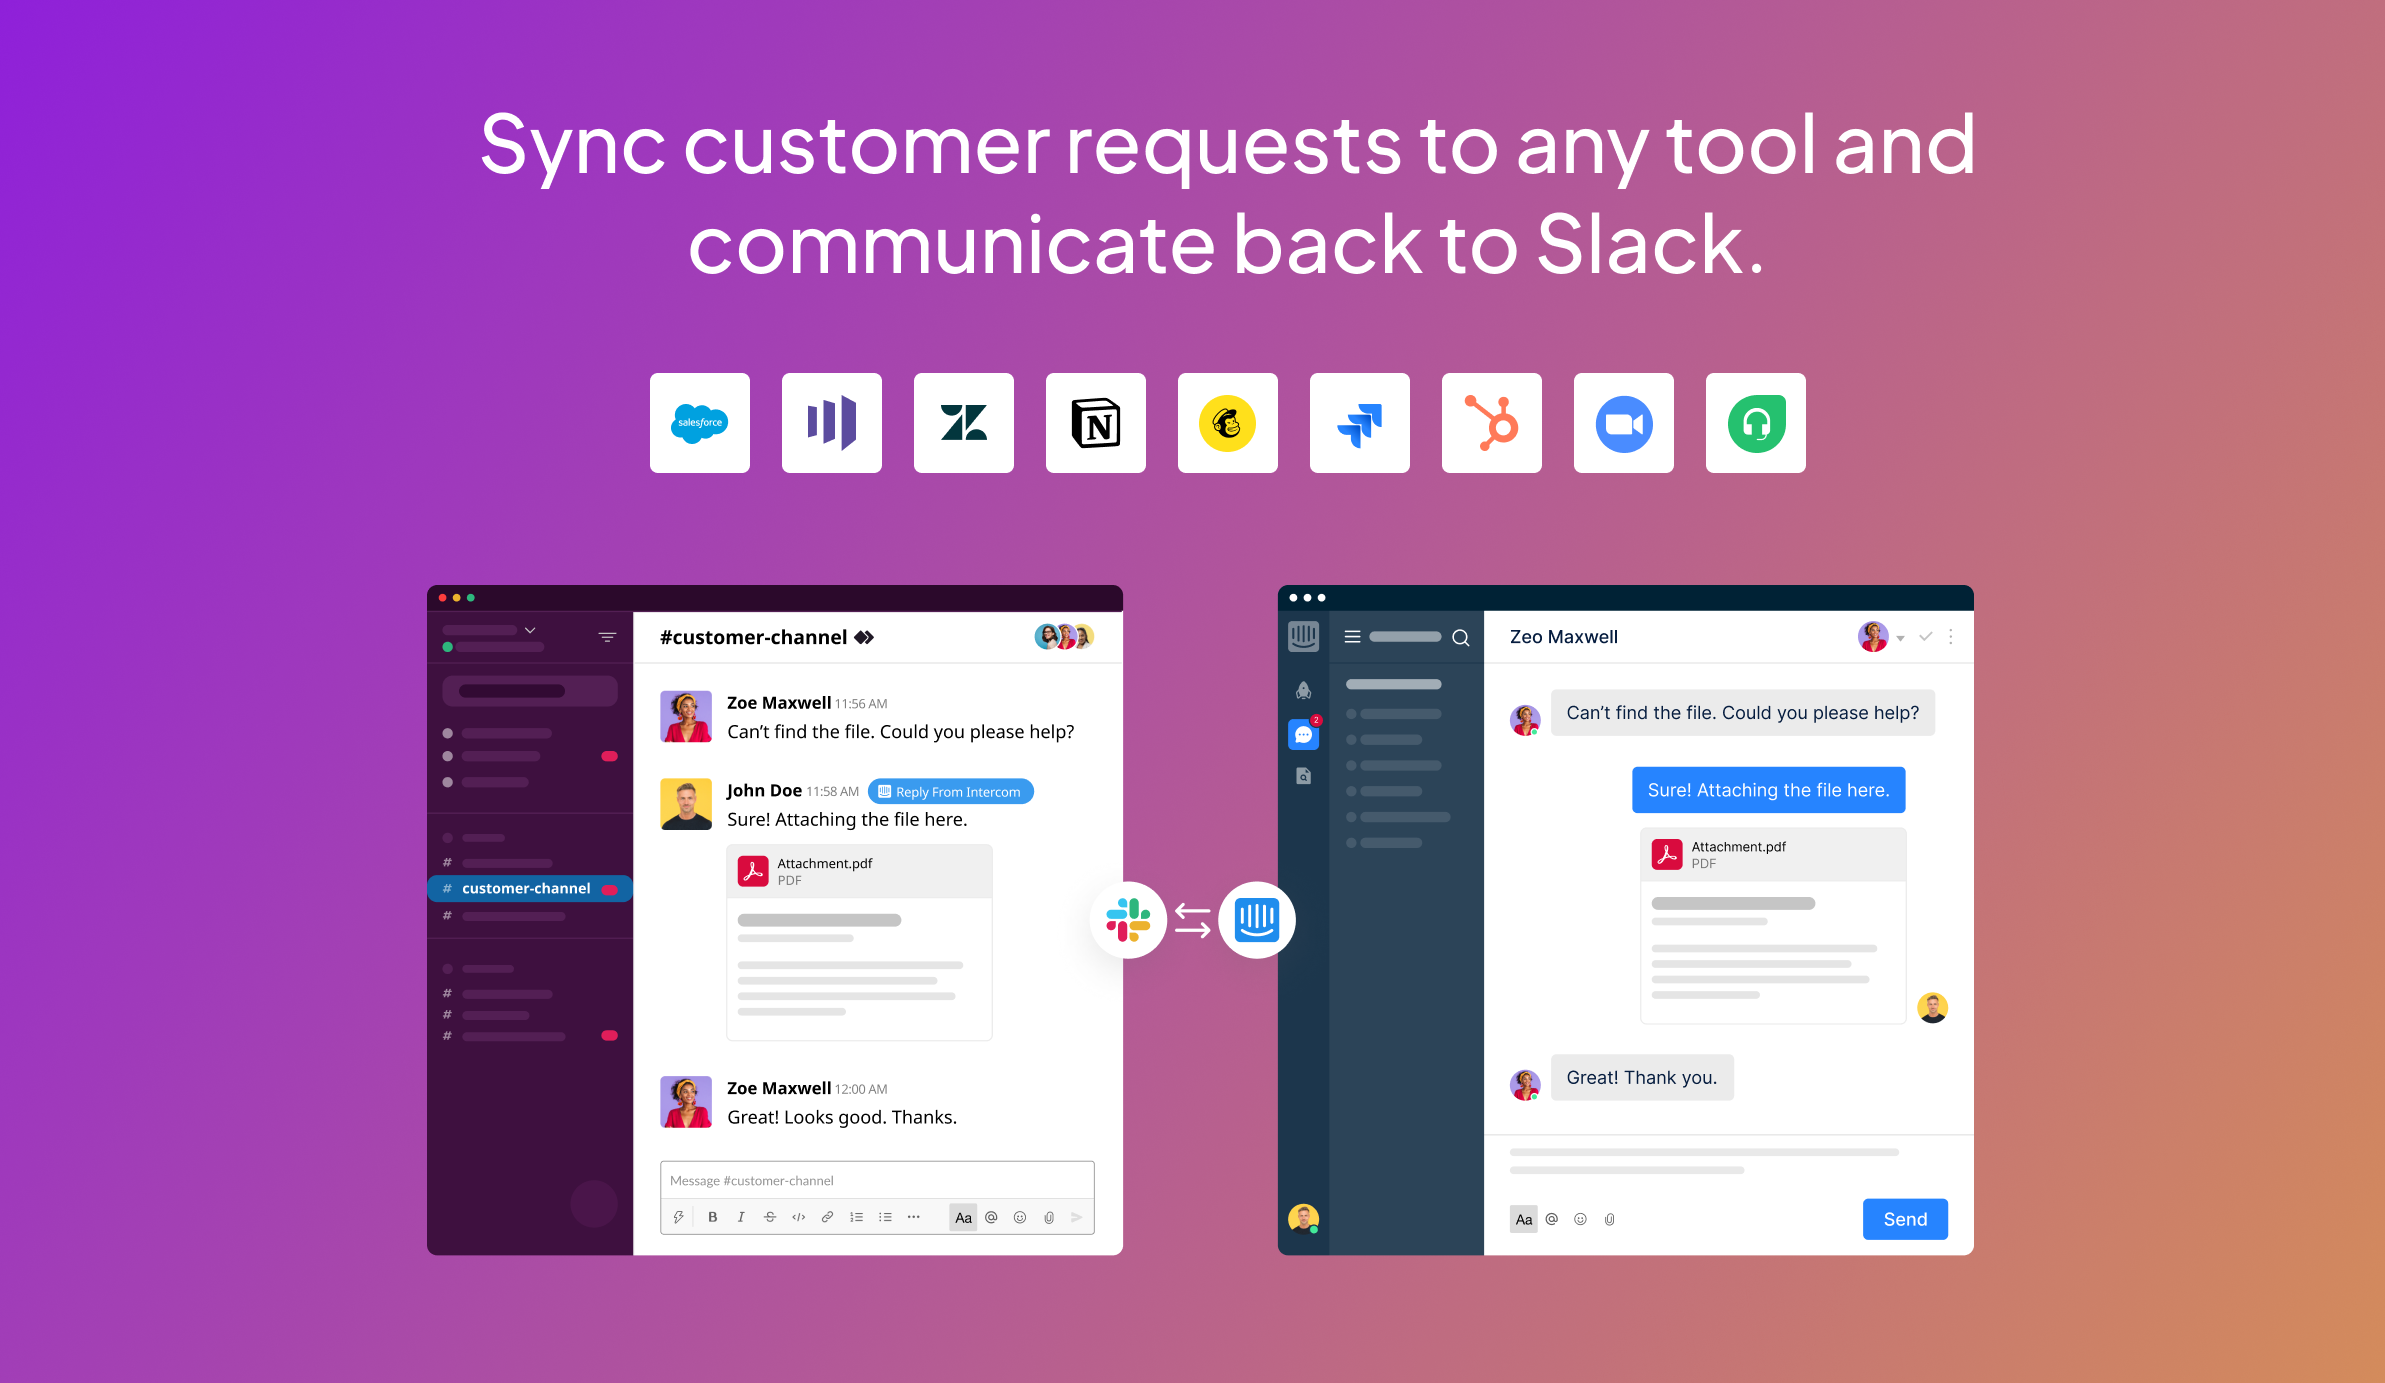Image resolution: width=2385 pixels, height=1383 pixels.
Task: Click the Mailchimp monkey icon
Action: 1228,423
